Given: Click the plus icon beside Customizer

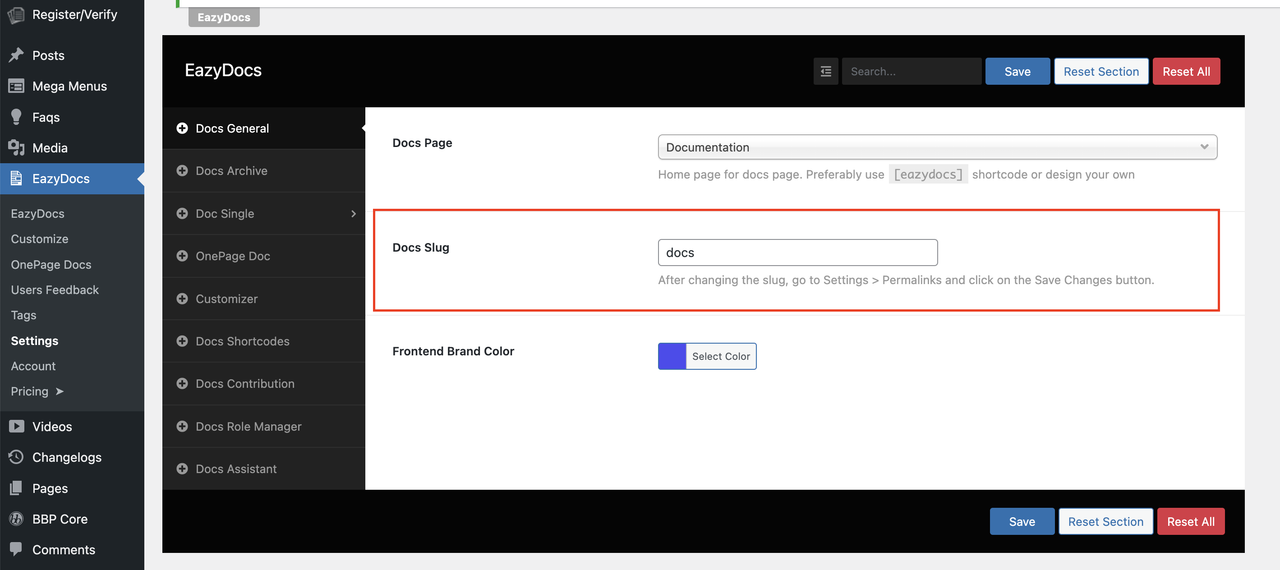Looking at the screenshot, I should pos(182,298).
